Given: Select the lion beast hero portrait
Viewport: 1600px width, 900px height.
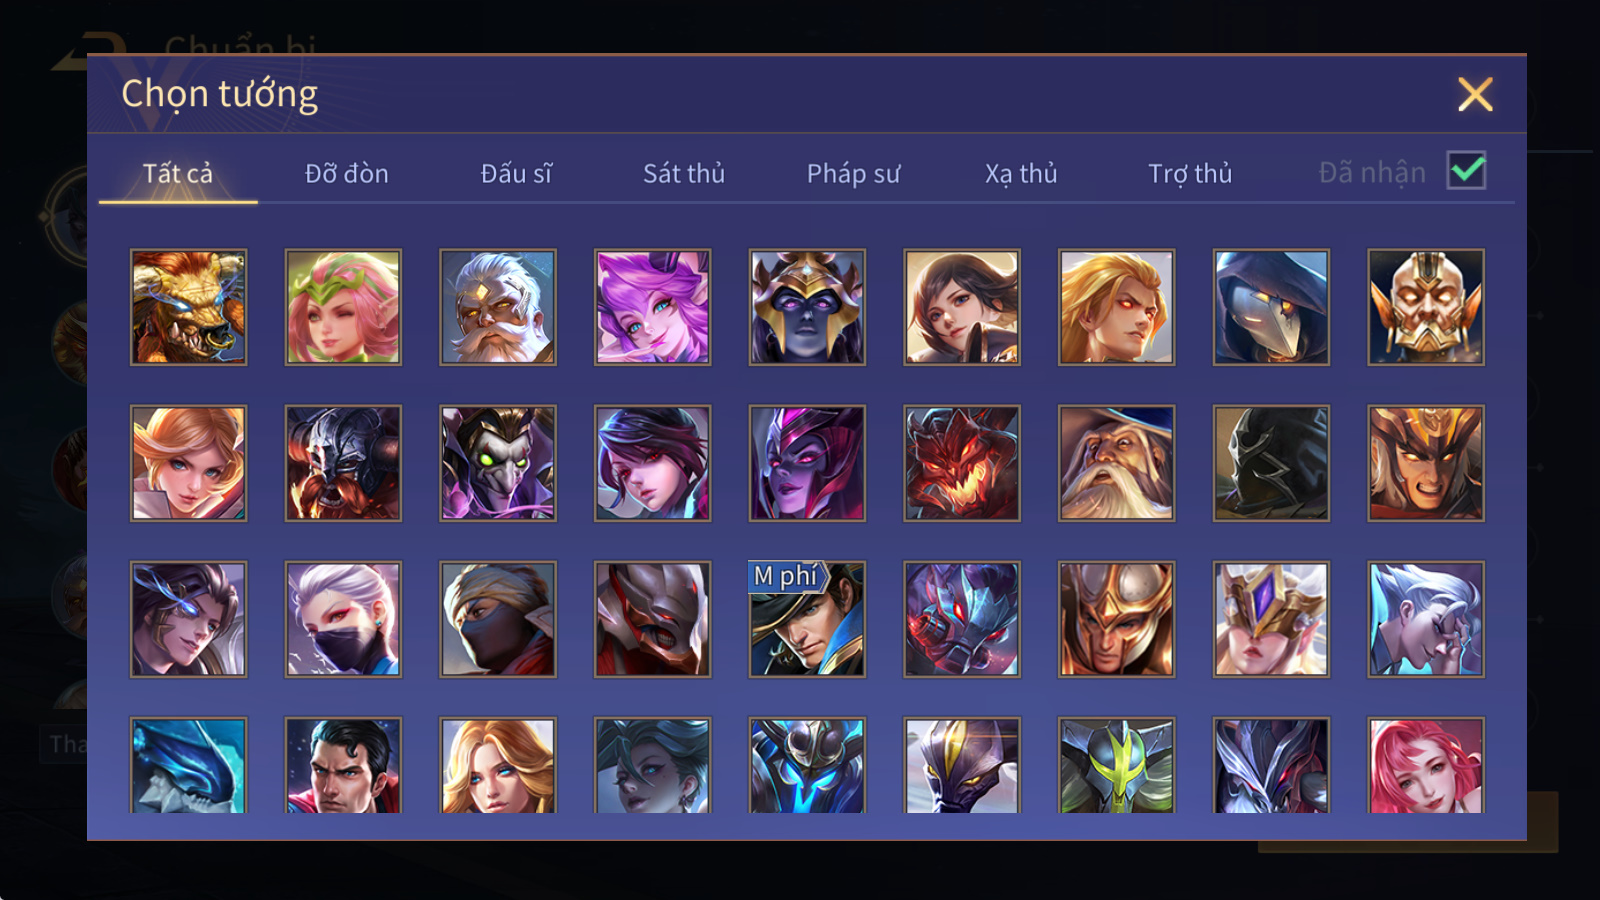Looking at the screenshot, I should click(188, 307).
